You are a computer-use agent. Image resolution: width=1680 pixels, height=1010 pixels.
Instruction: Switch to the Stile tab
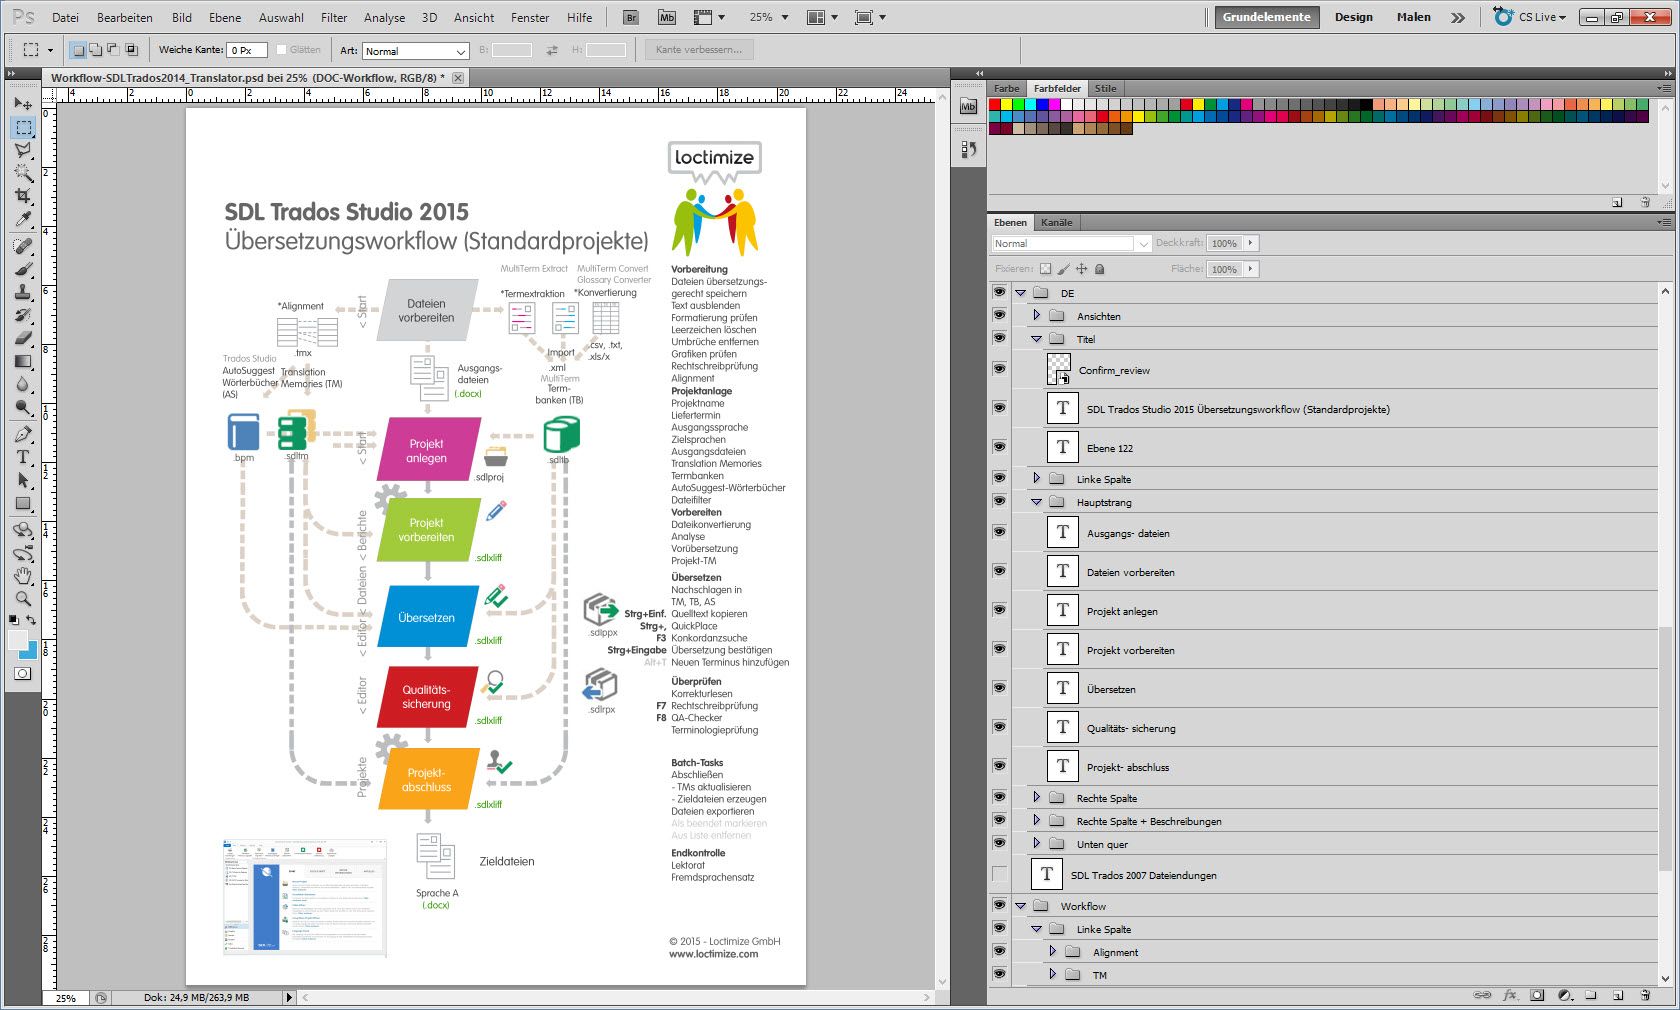[x=1105, y=88]
